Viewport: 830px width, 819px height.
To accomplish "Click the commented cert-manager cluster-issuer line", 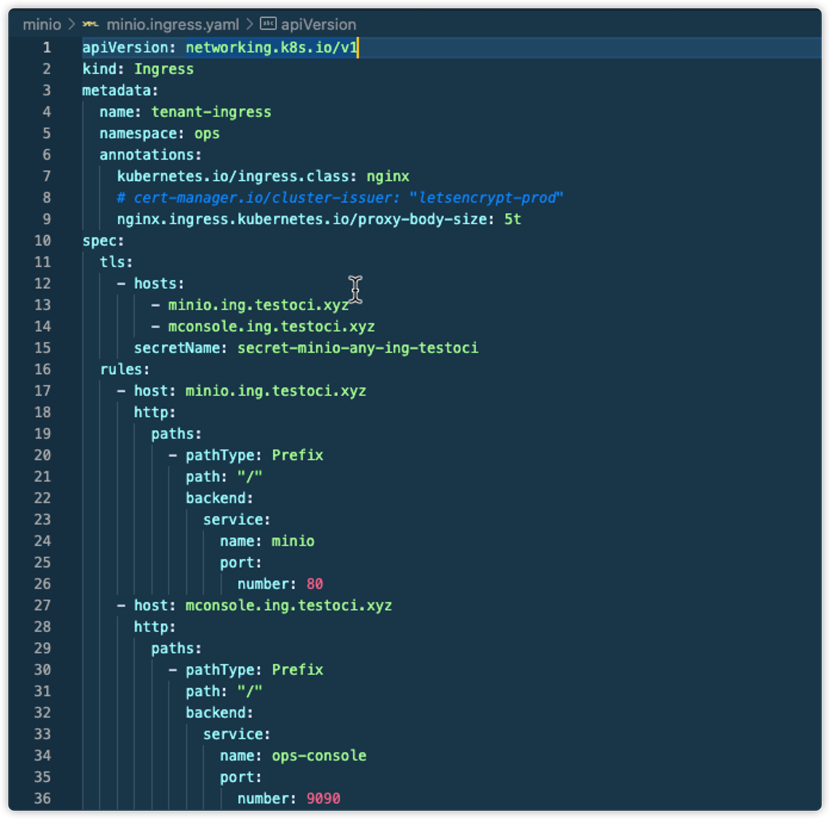I will coord(340,198).
